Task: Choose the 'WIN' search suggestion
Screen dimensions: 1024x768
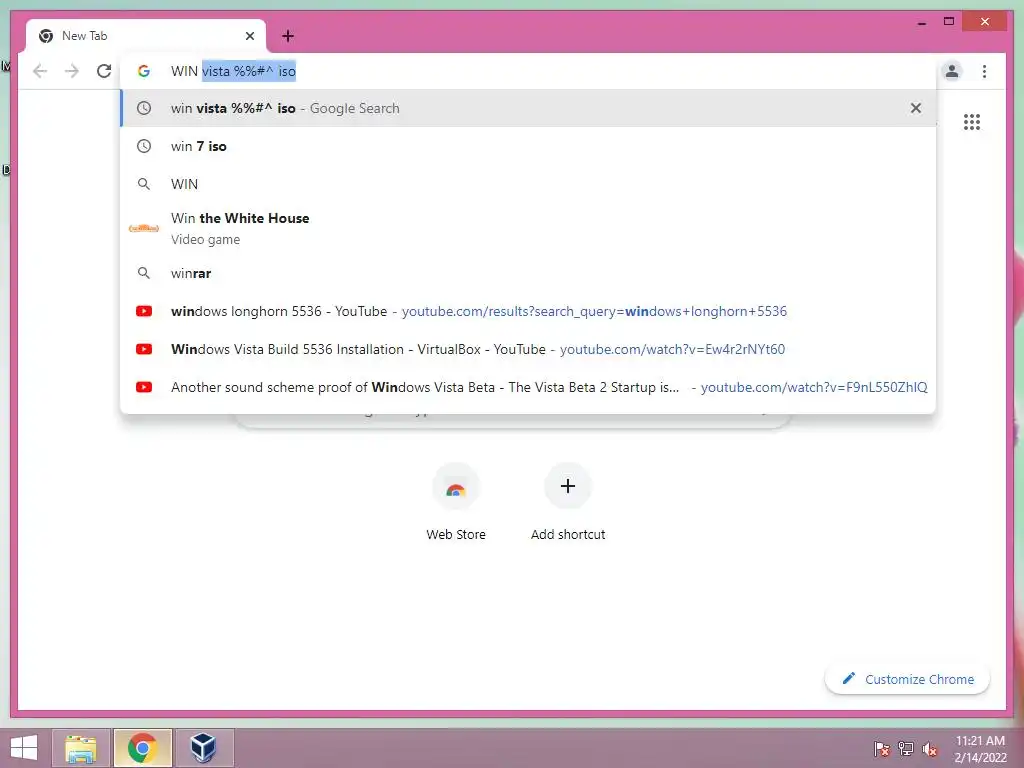Action: (x=528, y=184)
